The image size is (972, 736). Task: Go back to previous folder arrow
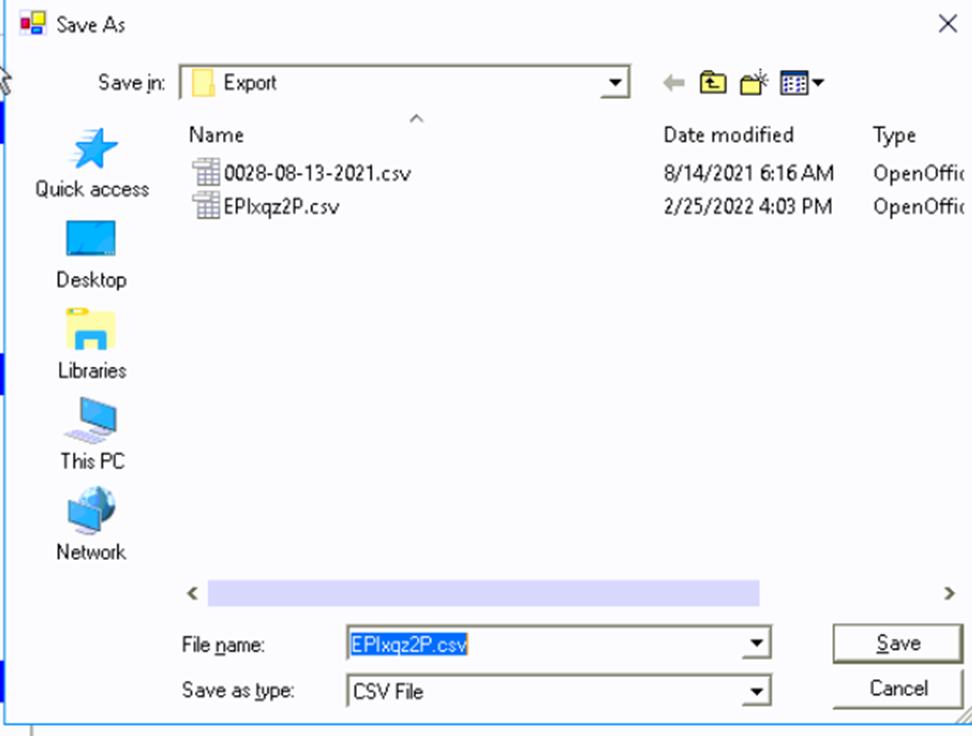(x=674, y=82)
